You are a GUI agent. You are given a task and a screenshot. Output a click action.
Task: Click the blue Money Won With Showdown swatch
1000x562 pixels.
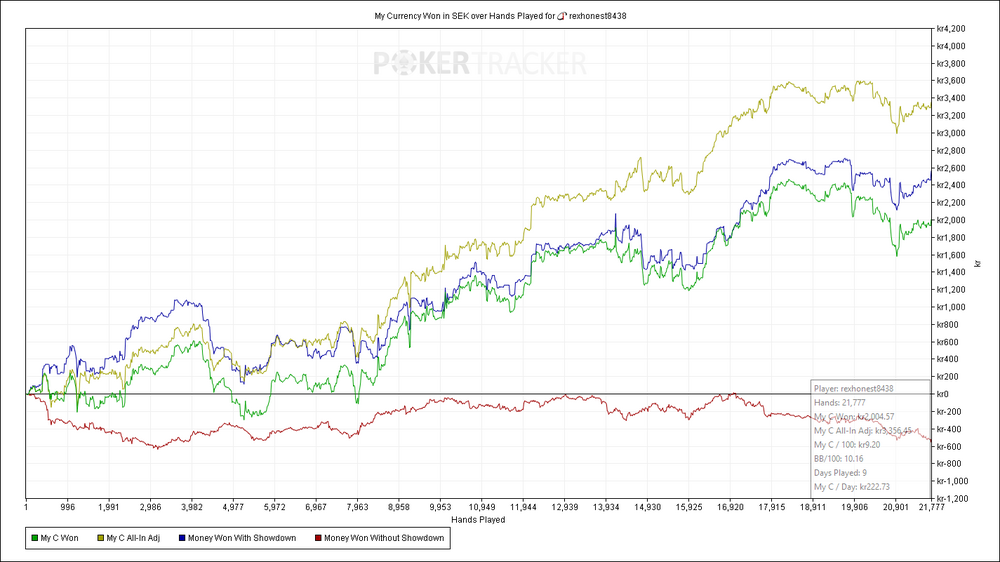pos(182,538)
